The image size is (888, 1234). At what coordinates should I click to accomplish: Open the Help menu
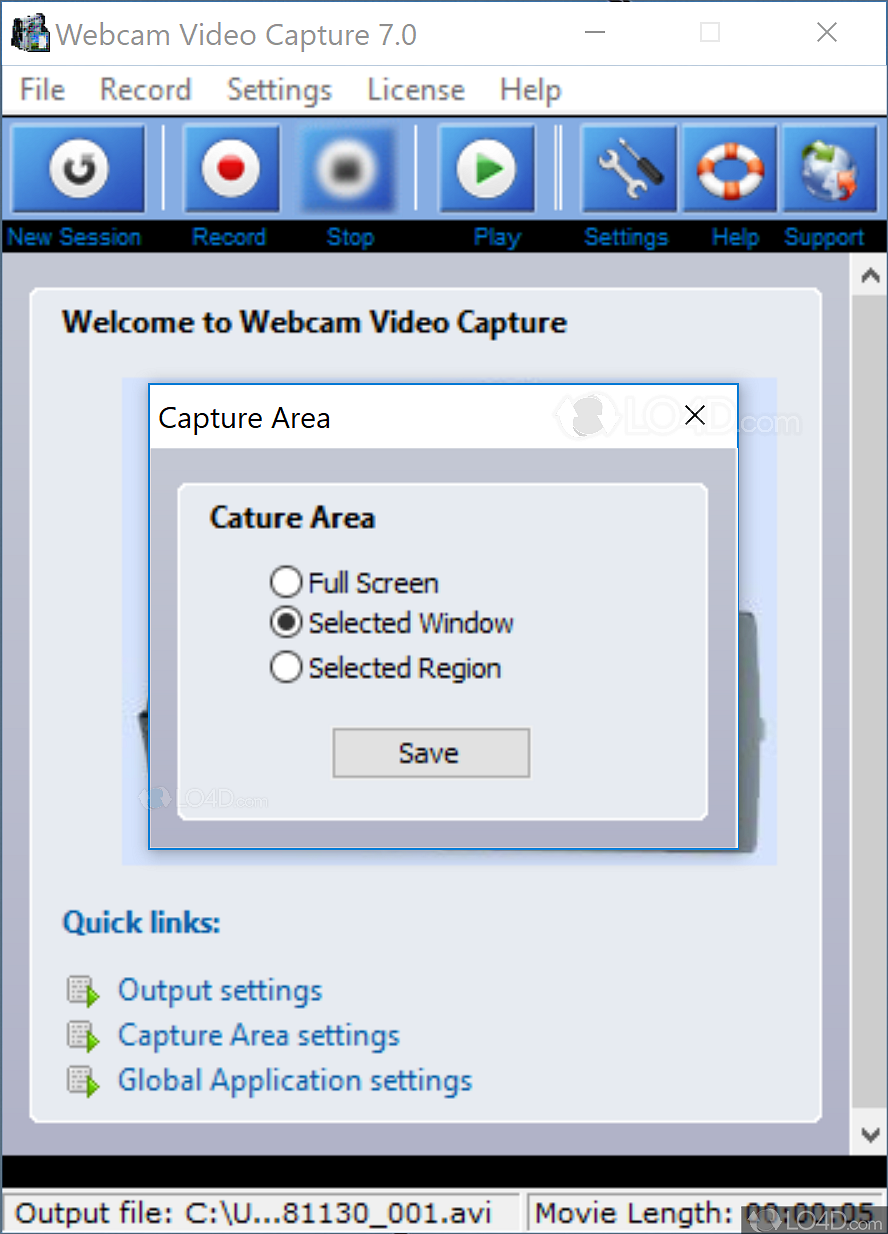pos(530,89)
